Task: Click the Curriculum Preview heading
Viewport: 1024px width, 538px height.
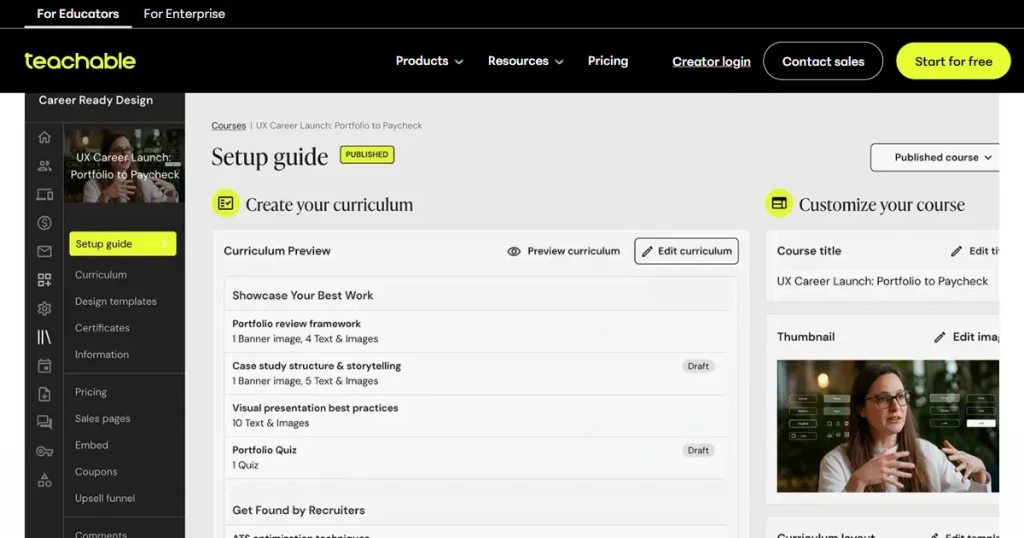Action: 277,251
